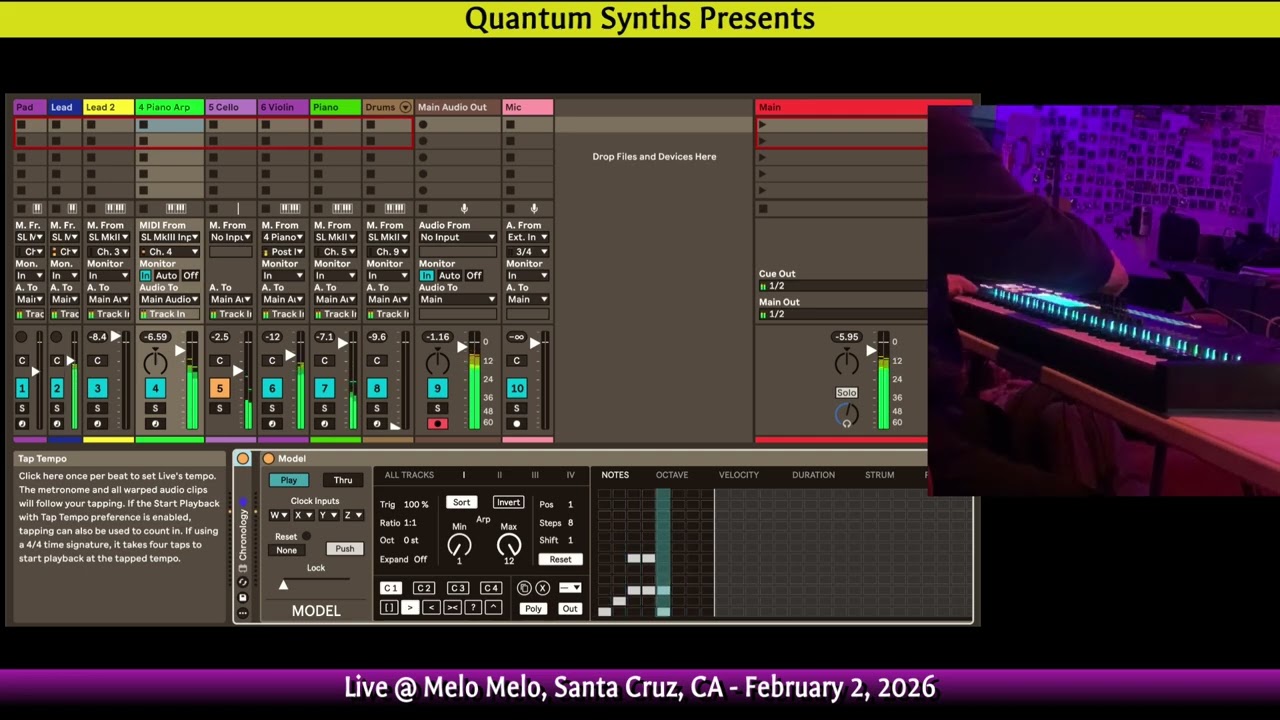Adjust the Lock slider handle

tap(283, 585)
